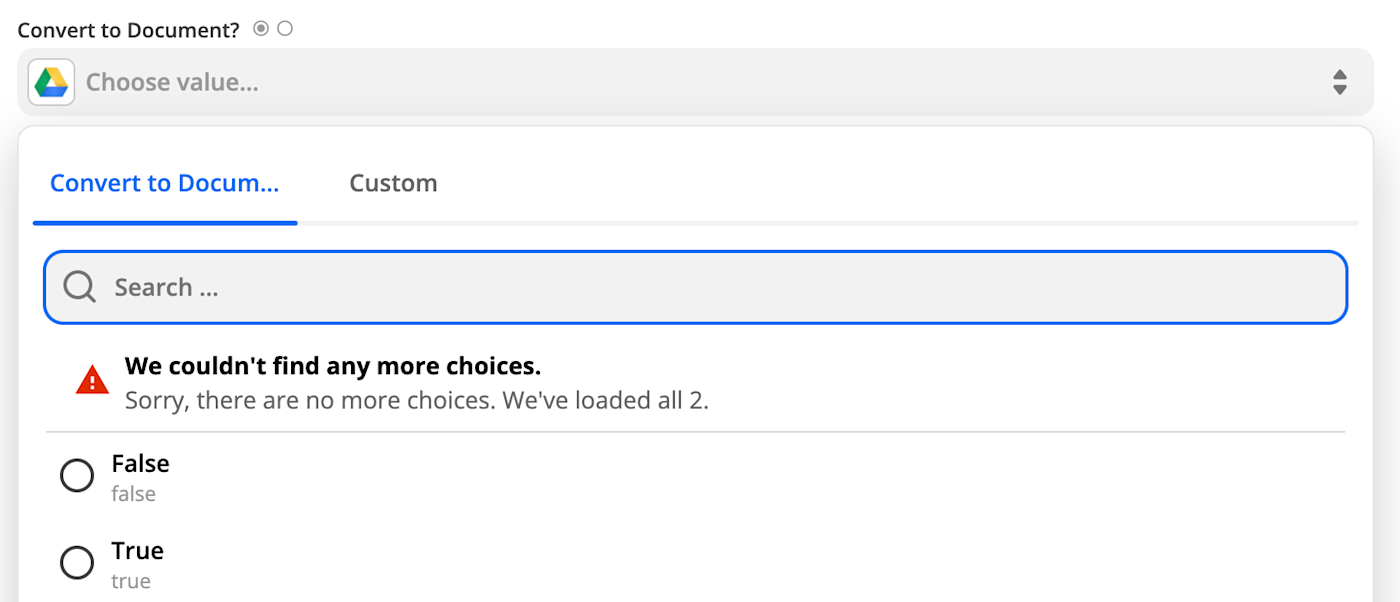Screen dimensions: 1400x602
Task: Click the Google Drive app icon
Action: click(51, 82)
